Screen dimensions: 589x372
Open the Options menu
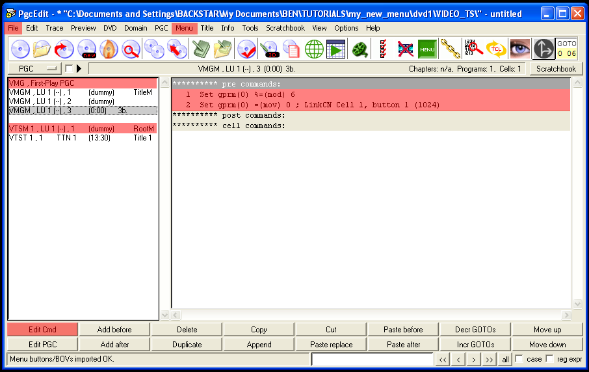(x=346, y=28)
